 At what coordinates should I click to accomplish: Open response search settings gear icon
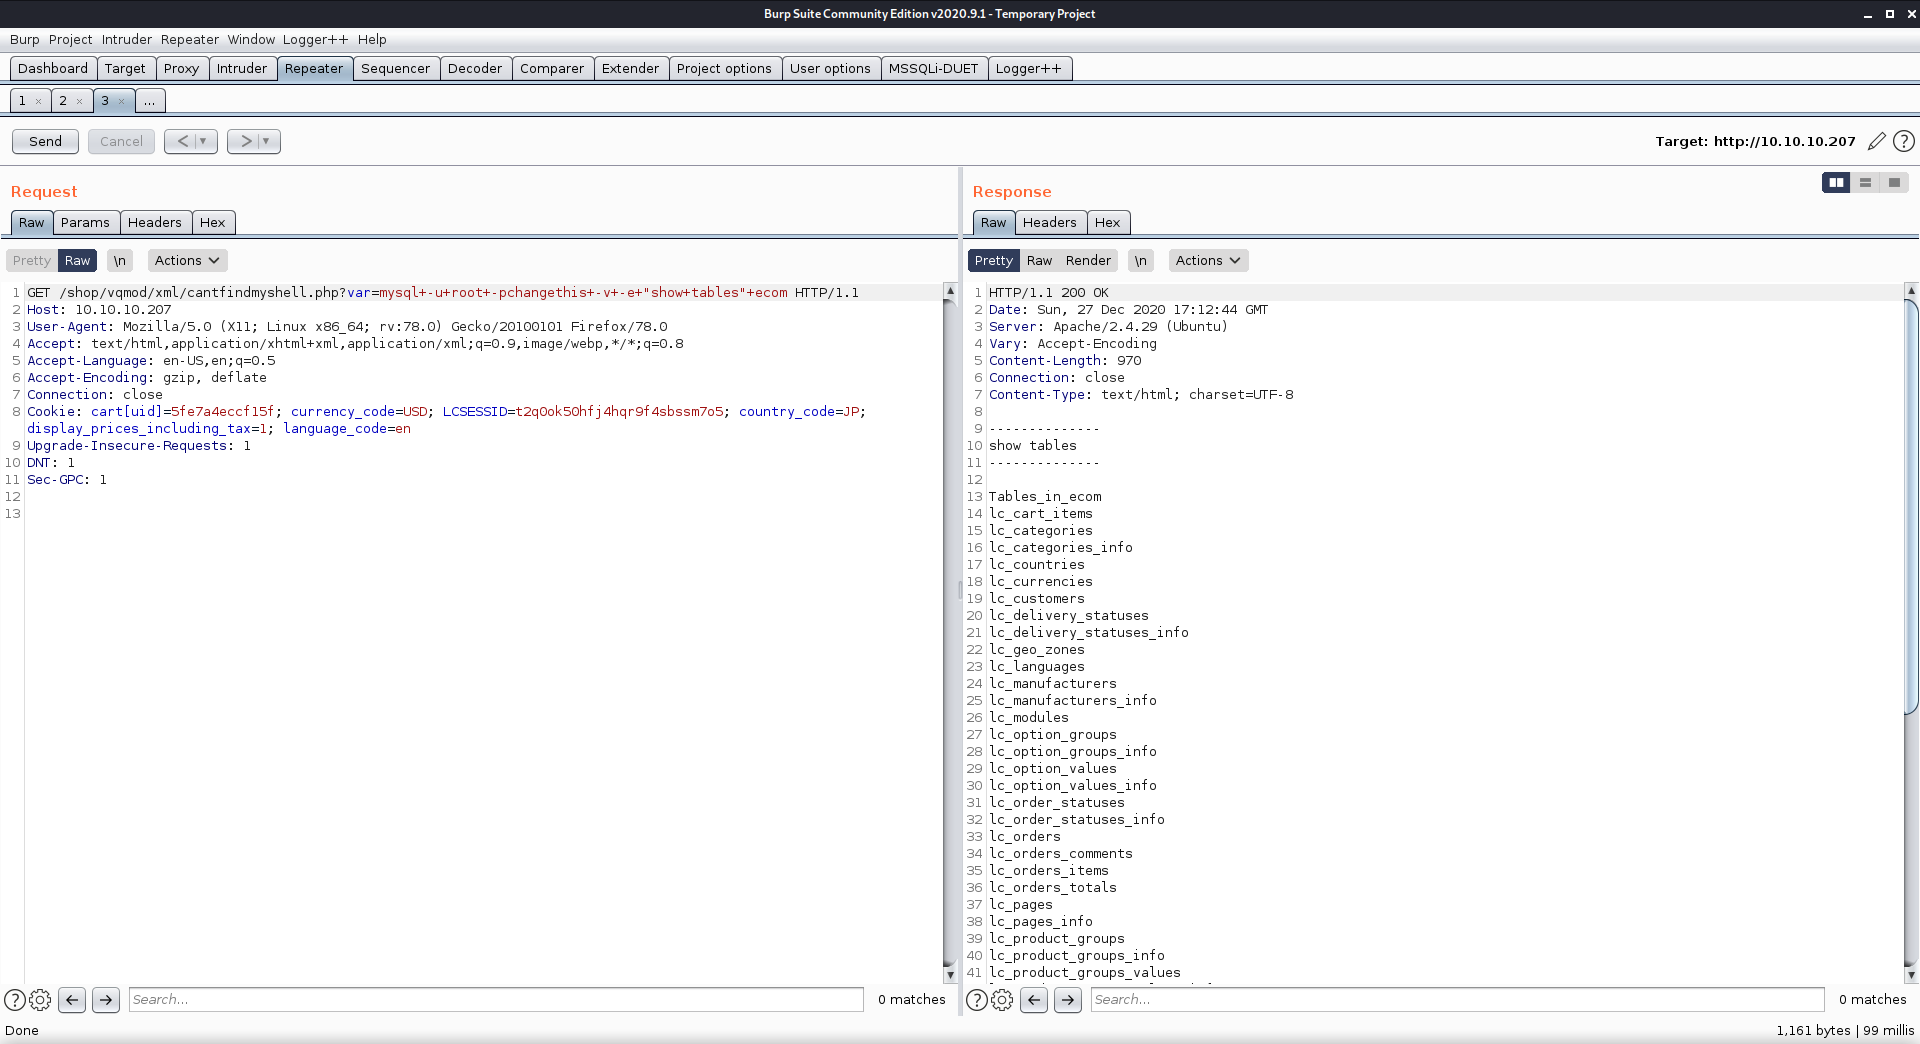1002,999
